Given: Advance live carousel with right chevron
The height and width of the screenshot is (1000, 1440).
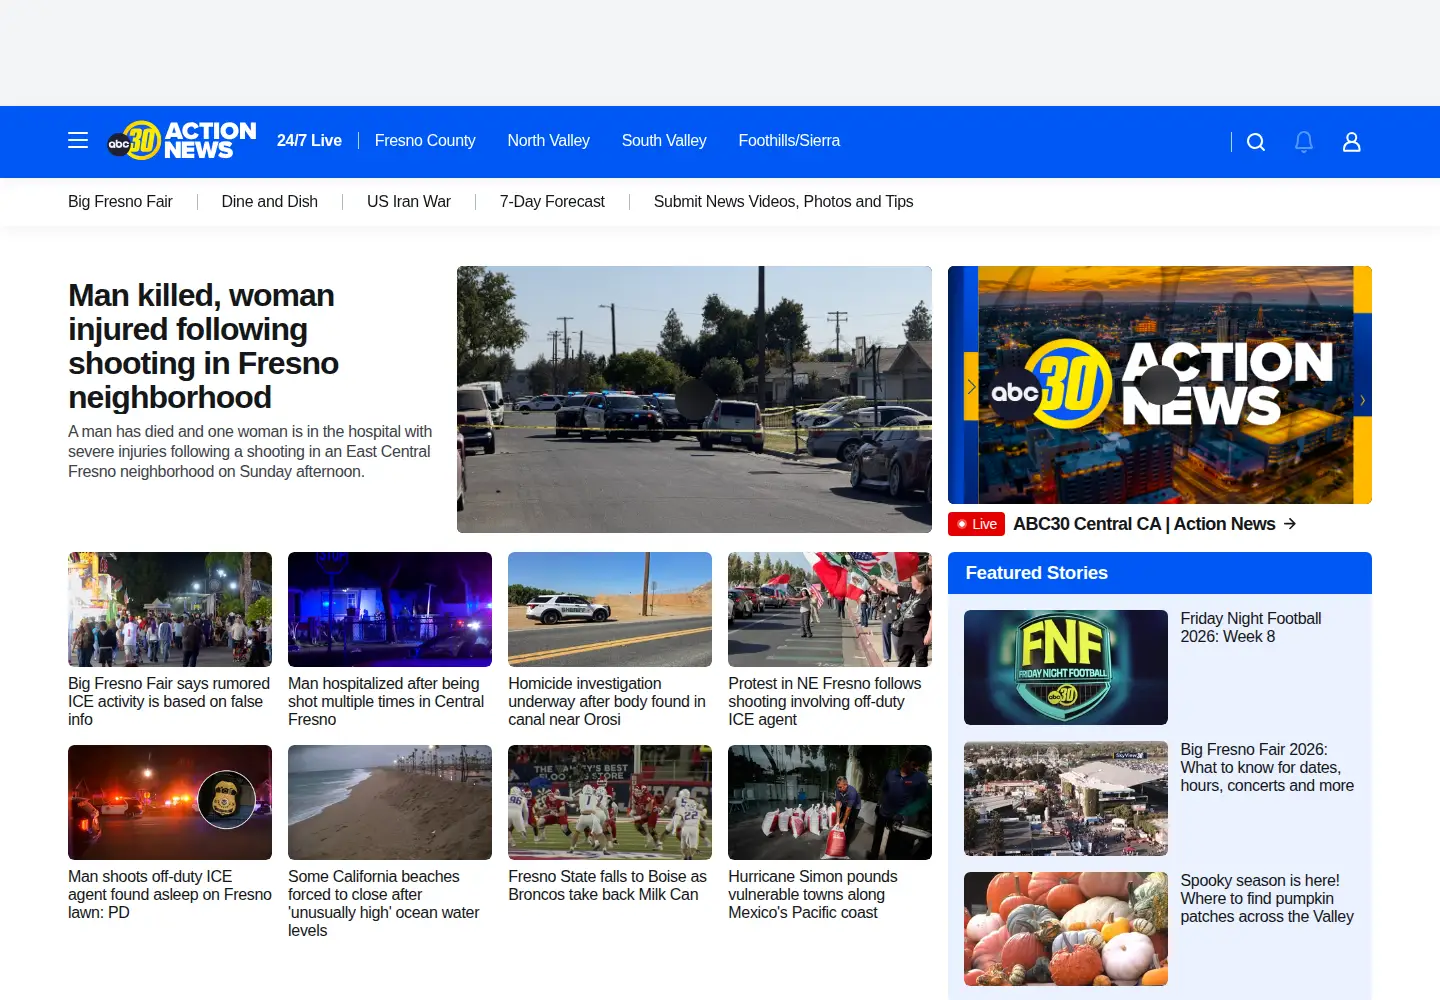Looking at the screenshot, I should 1362,400.
